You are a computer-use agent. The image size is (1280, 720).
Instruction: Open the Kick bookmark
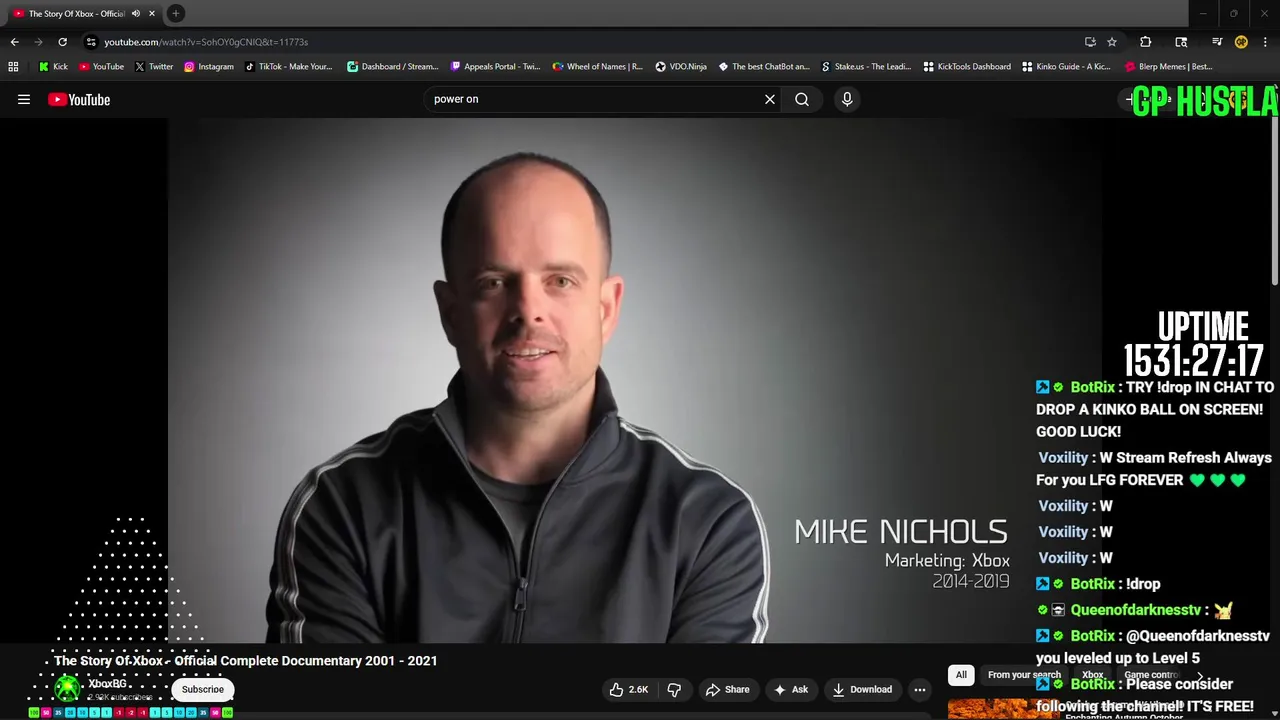[x=54, y=67]
